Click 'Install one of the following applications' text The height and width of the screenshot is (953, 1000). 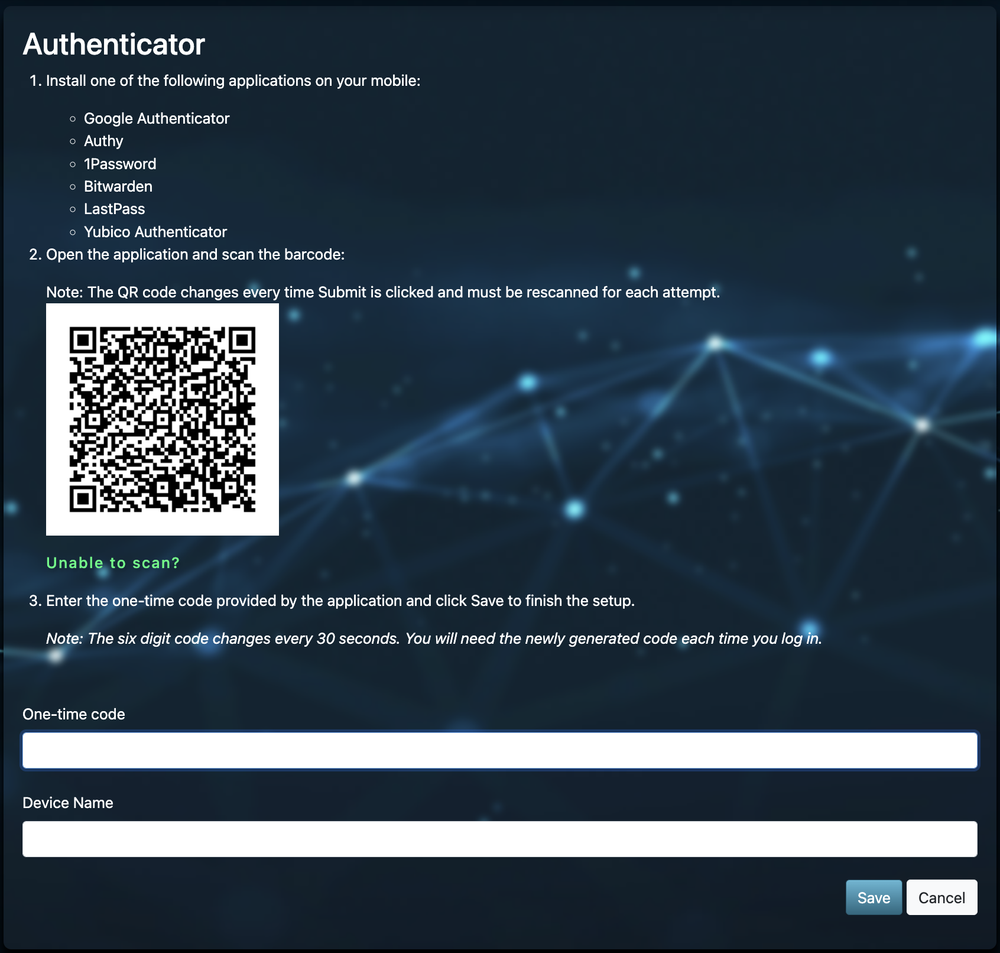click(233, 81)
